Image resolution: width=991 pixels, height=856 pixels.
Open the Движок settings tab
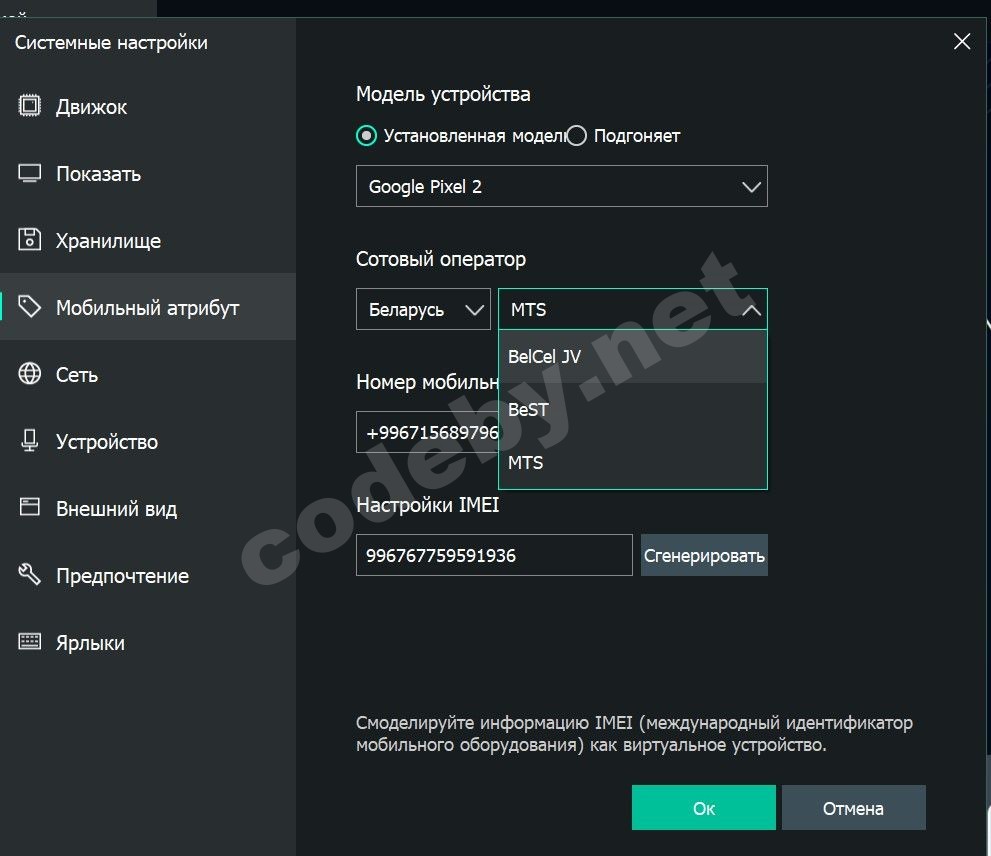pos(148,106)
